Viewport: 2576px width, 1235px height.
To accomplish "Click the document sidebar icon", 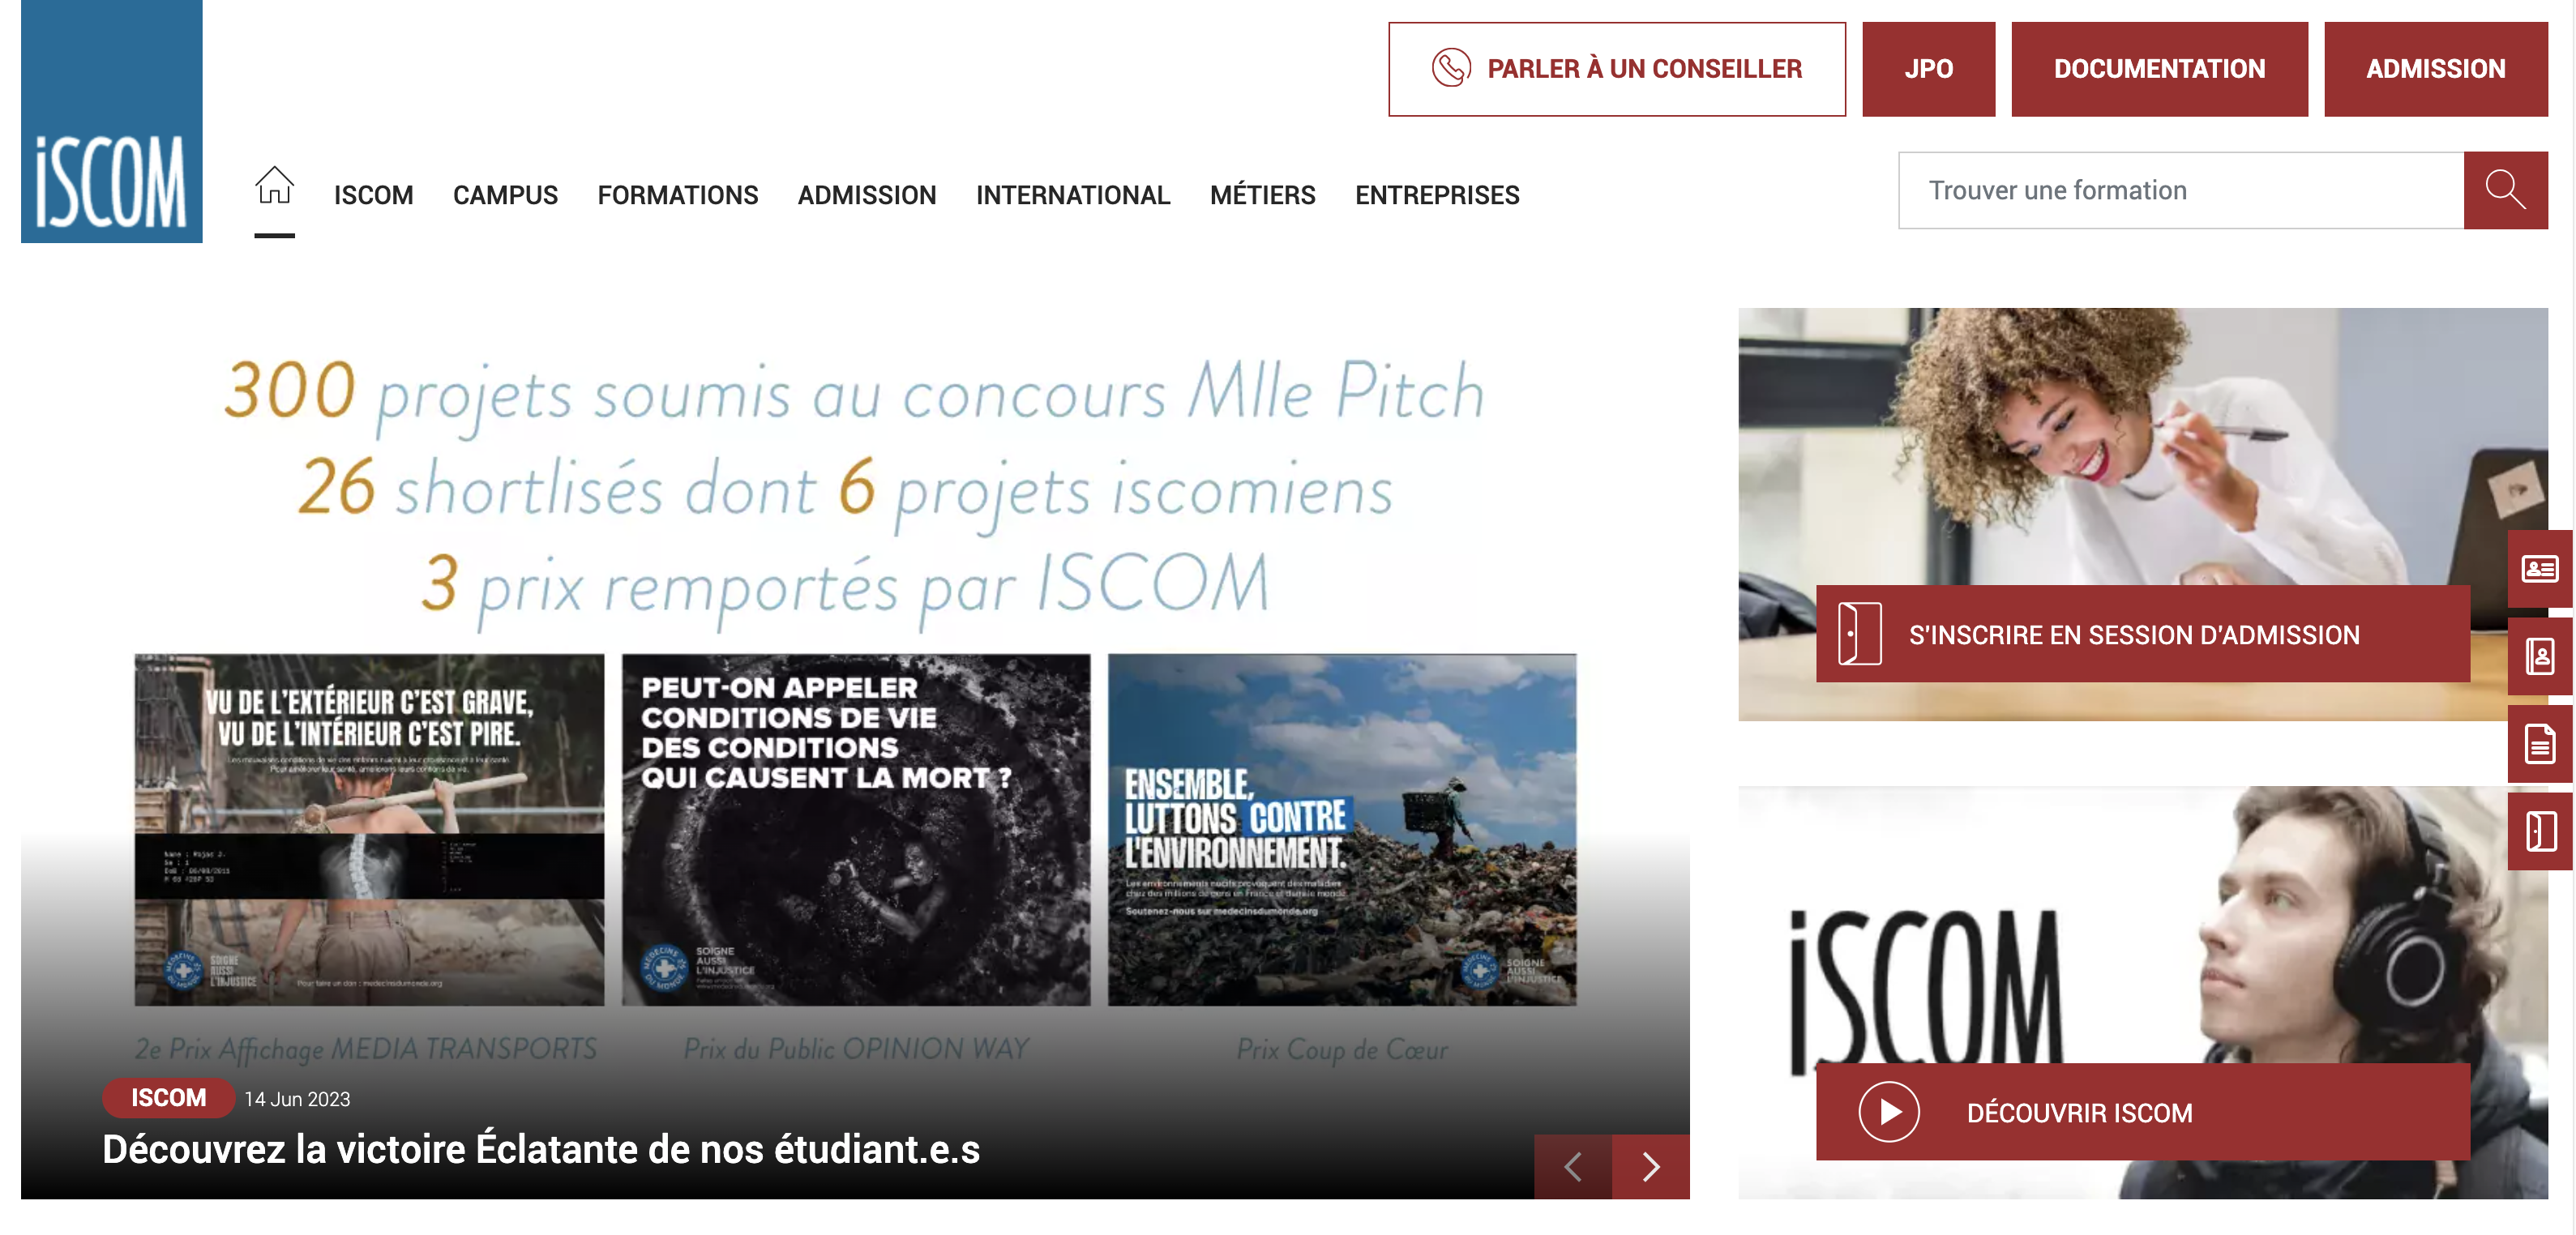I will (2539, 744).
